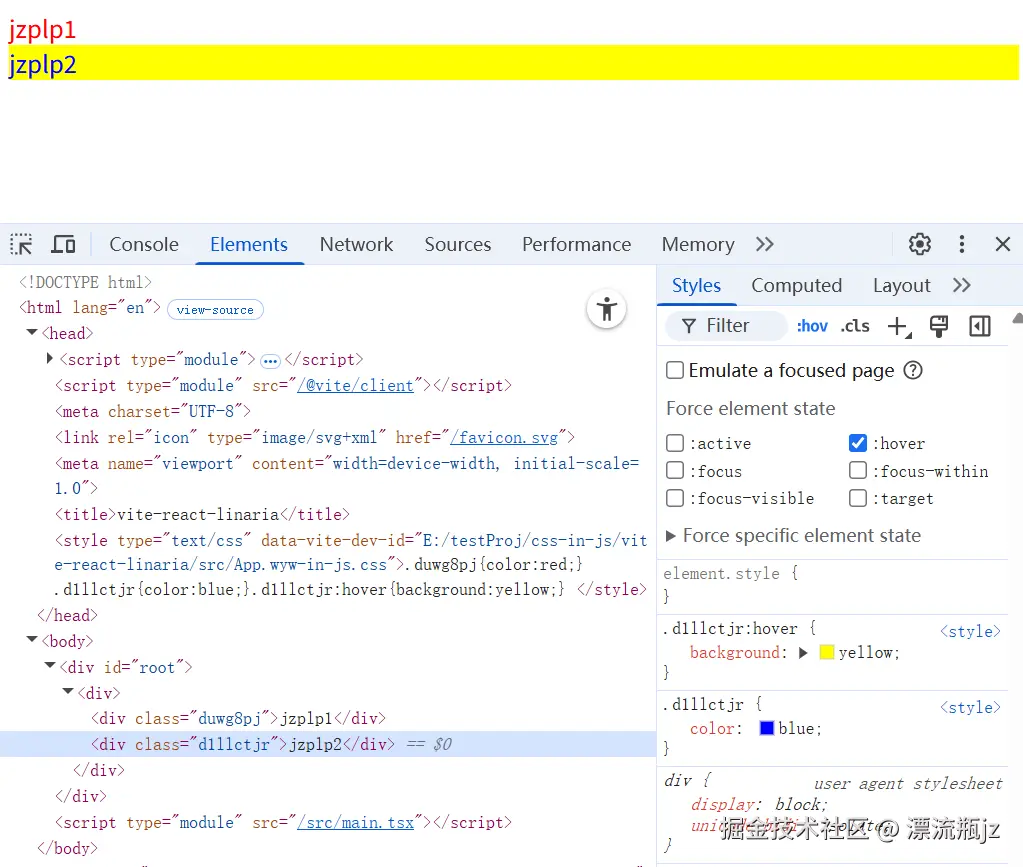Click the sidebar layout toggle icon
This screenshot has width=1023, height=867.
pyautogui.click(x=978, y=325)
